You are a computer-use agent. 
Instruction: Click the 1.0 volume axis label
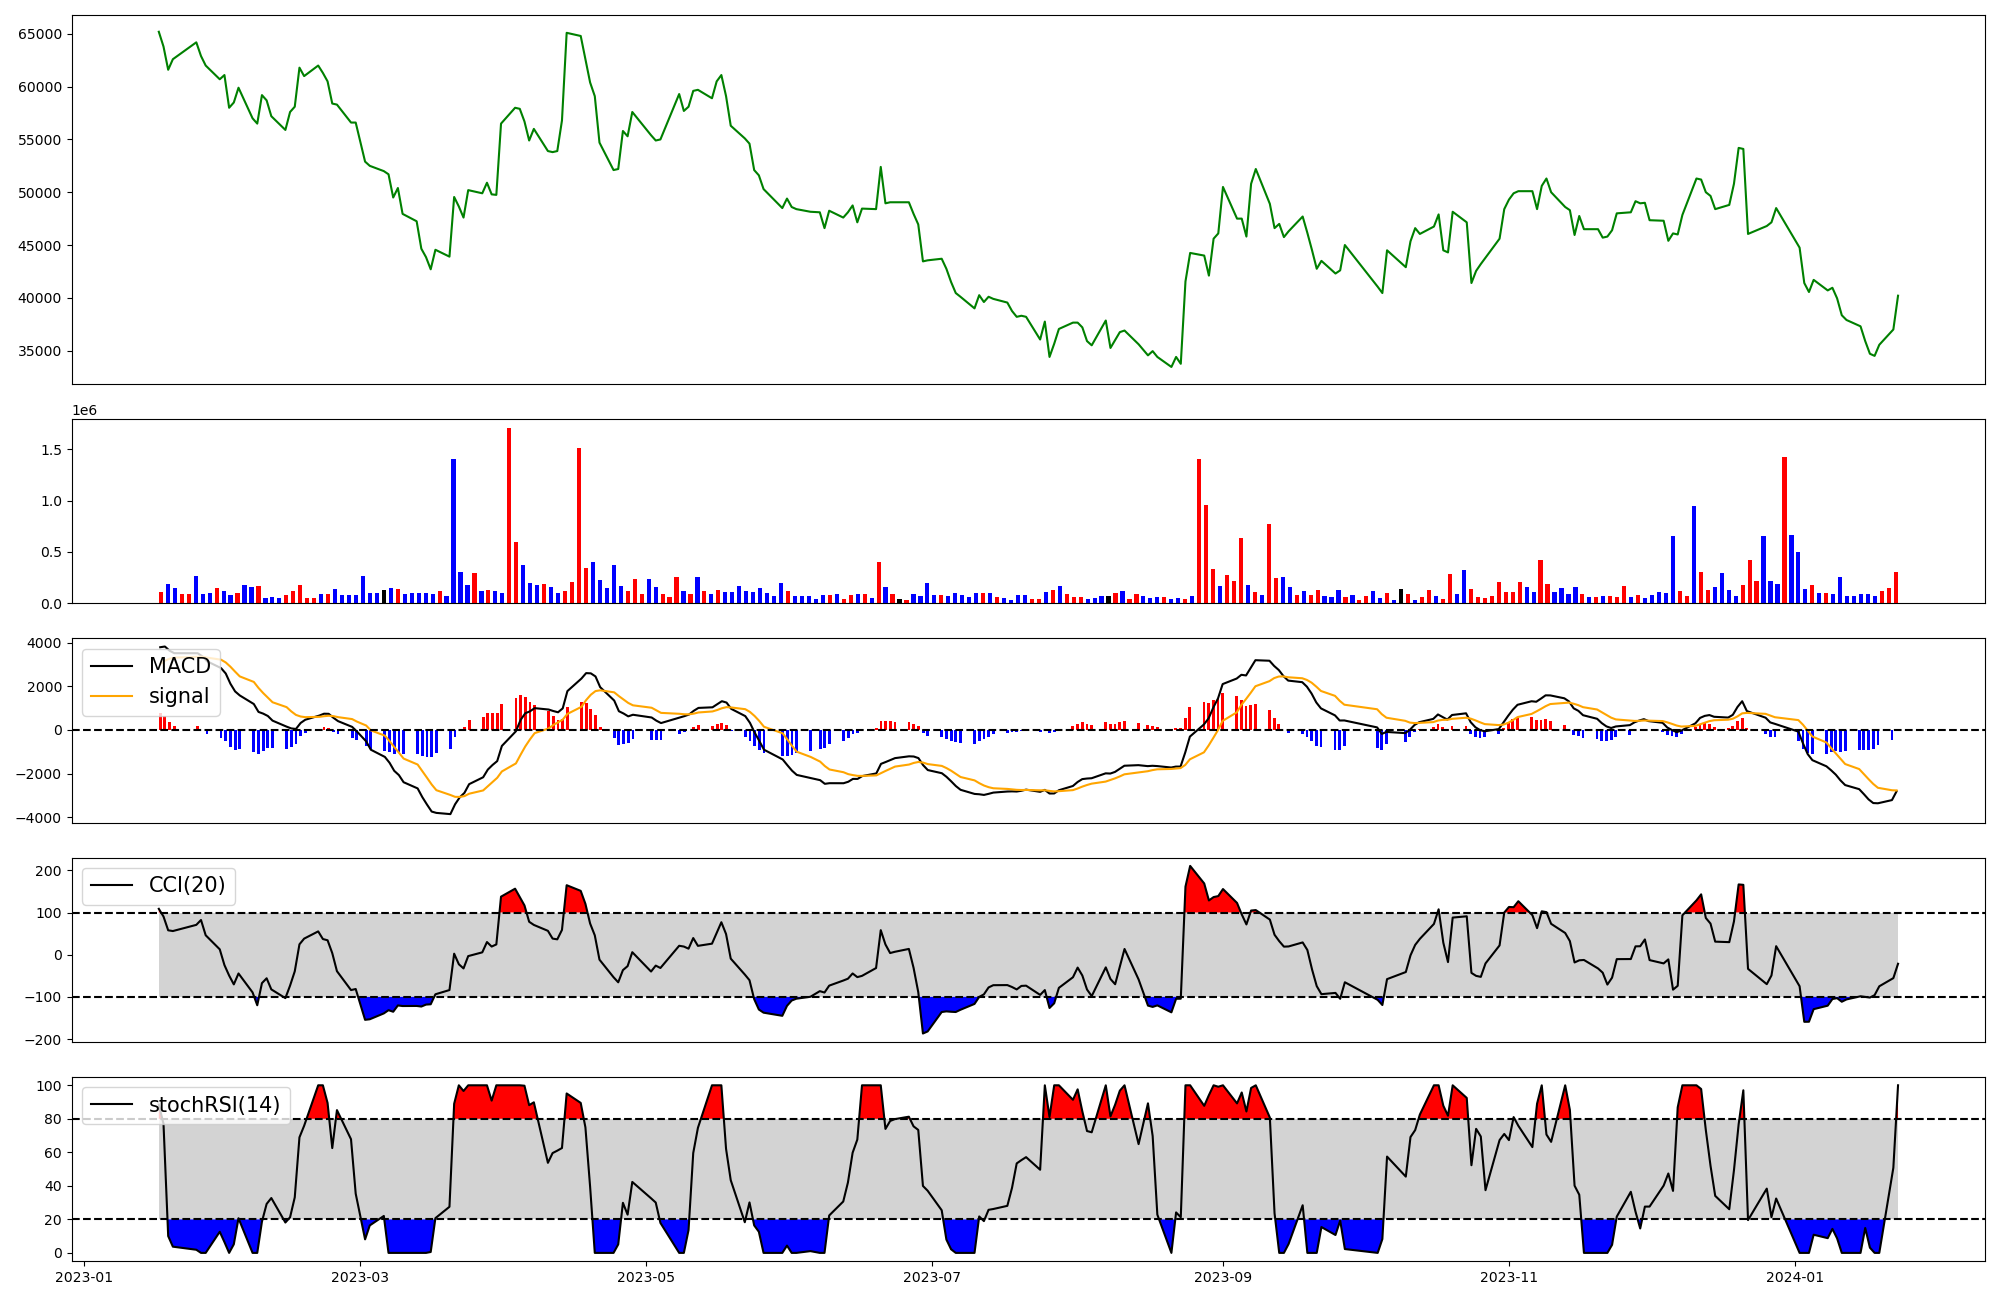tap(51, 501)
